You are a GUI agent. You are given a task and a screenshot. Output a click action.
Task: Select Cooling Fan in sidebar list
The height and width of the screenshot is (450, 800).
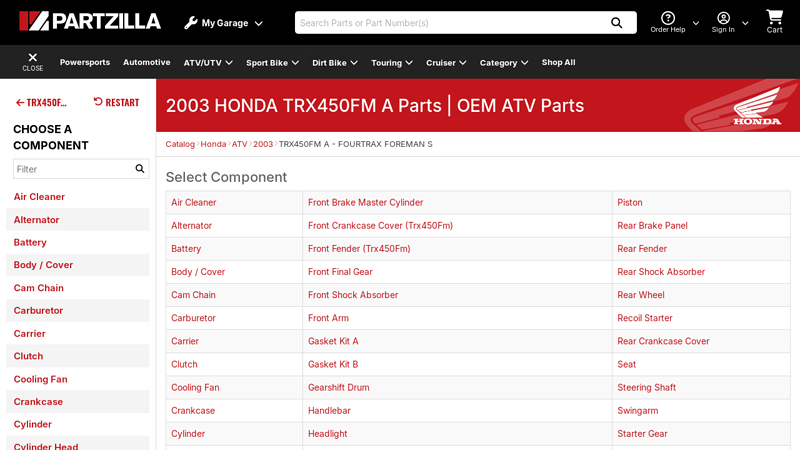pos(40,379)
